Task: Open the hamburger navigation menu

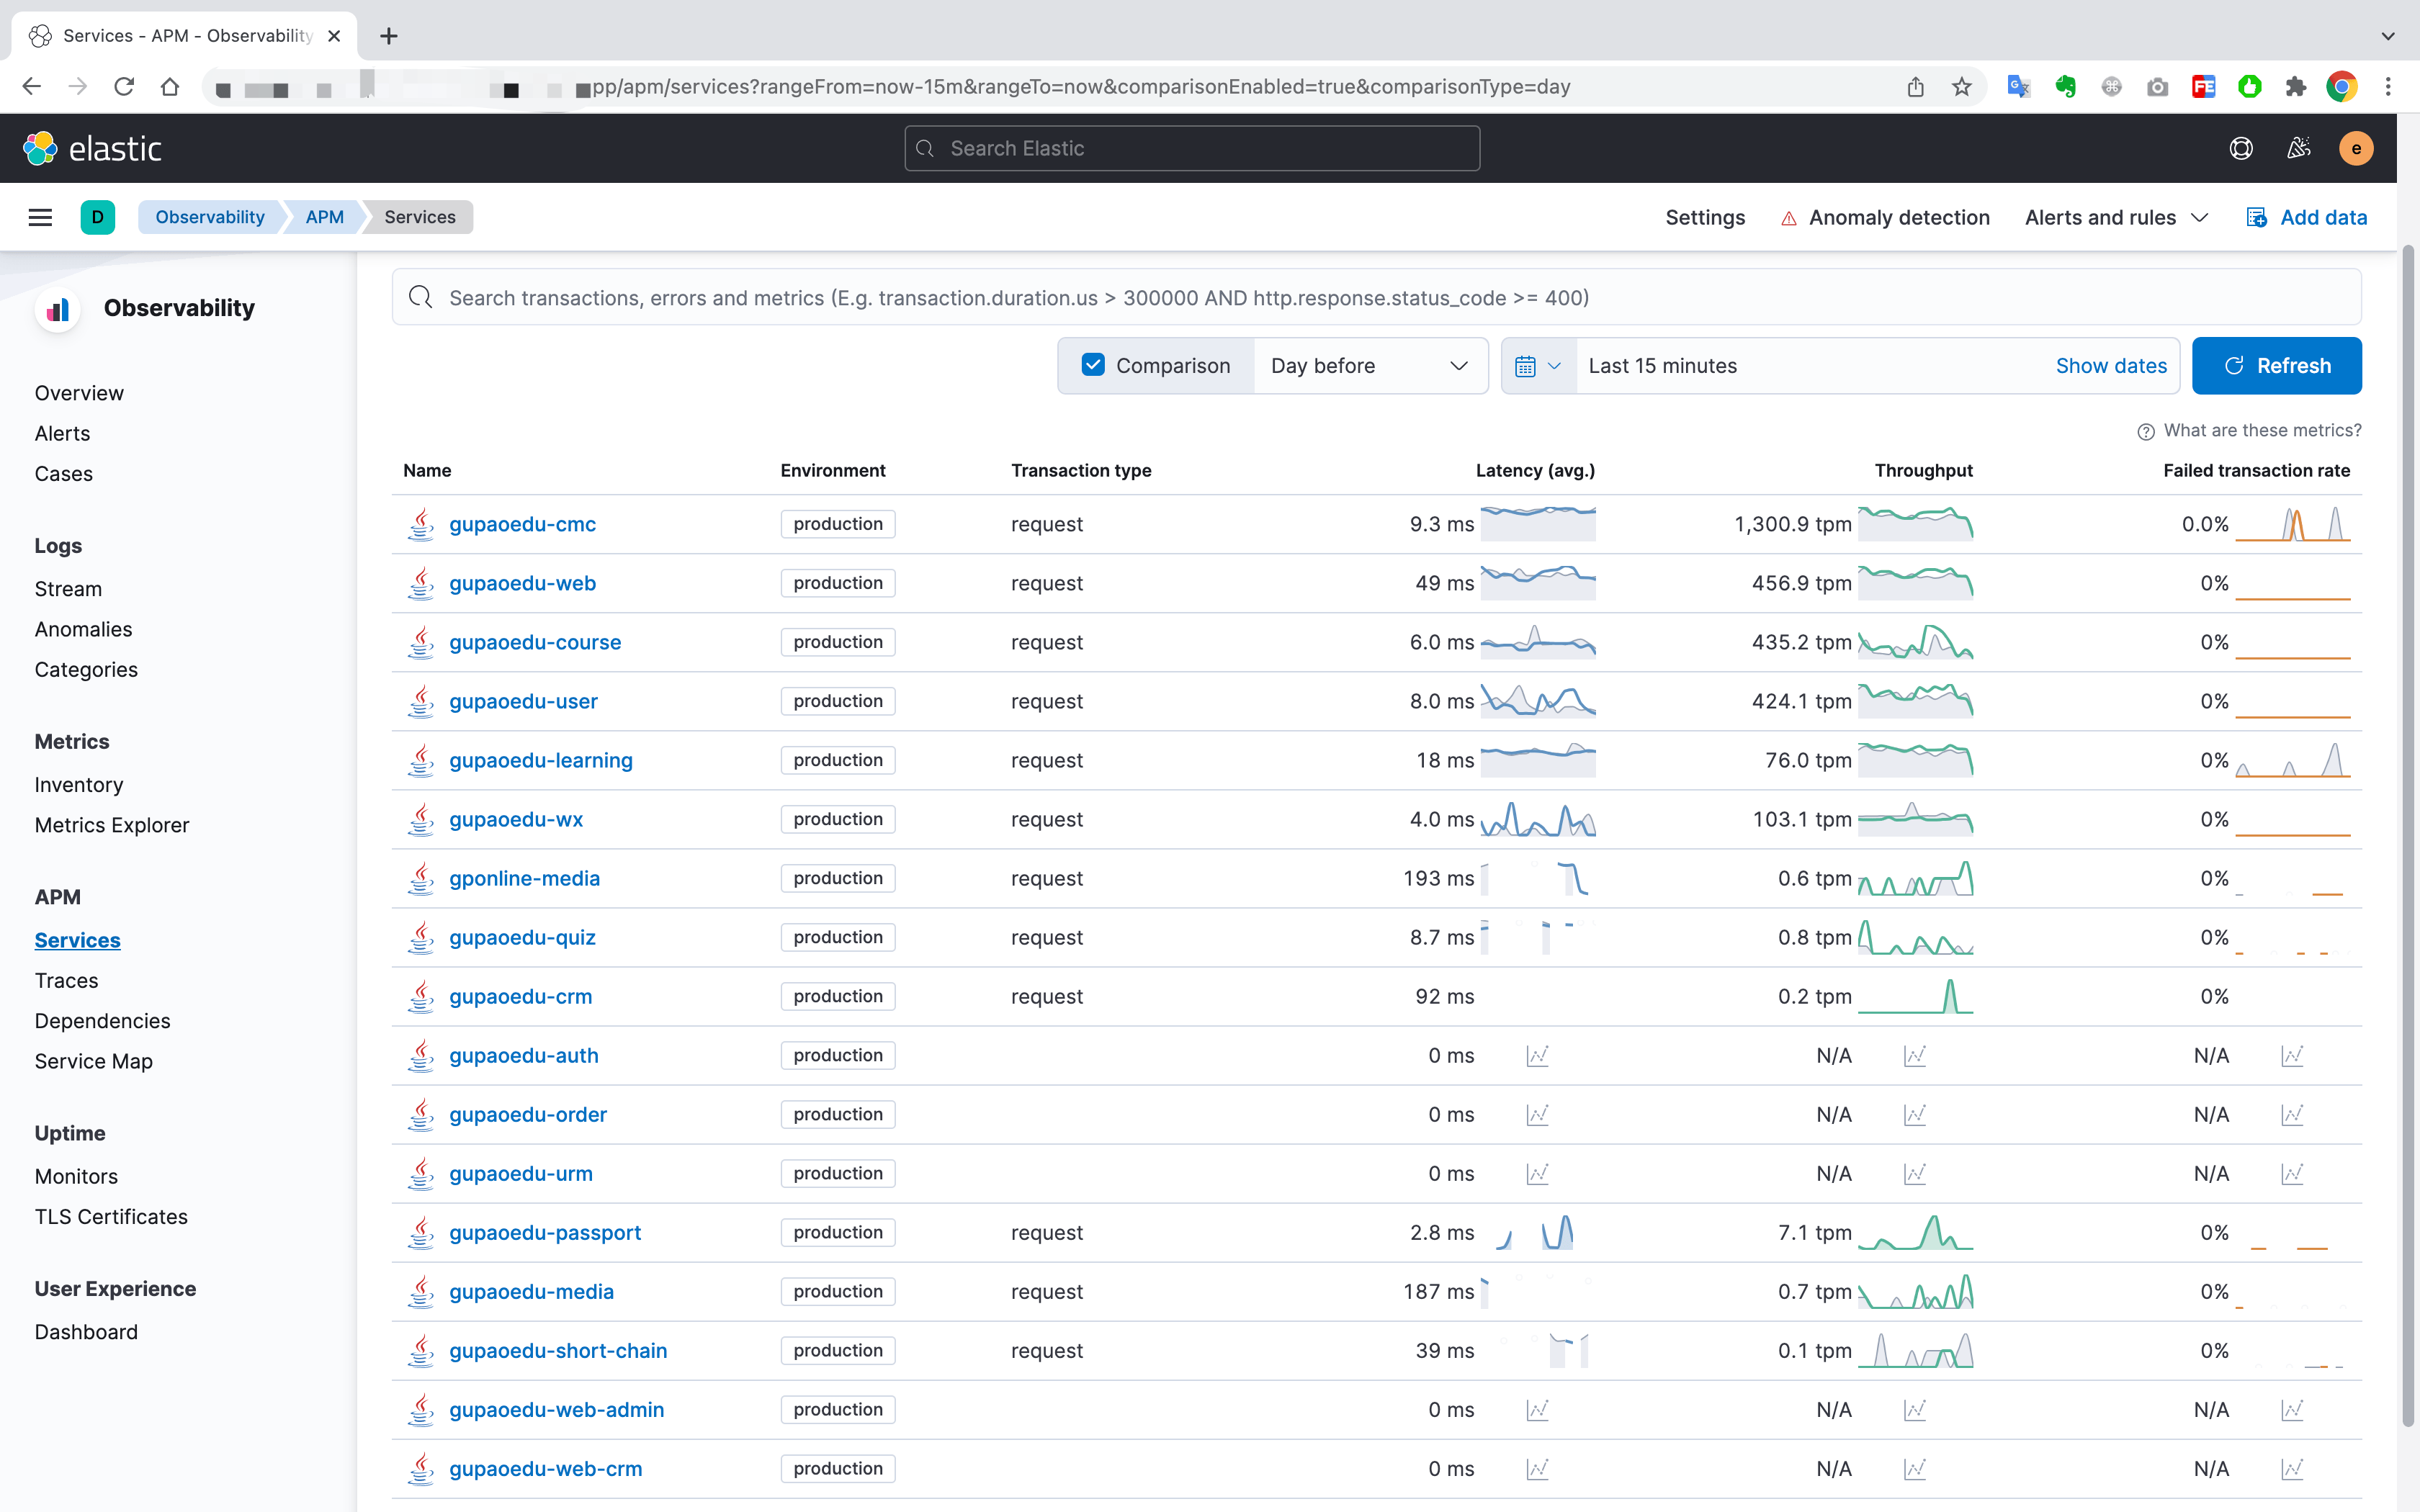Action: (40, 217)
